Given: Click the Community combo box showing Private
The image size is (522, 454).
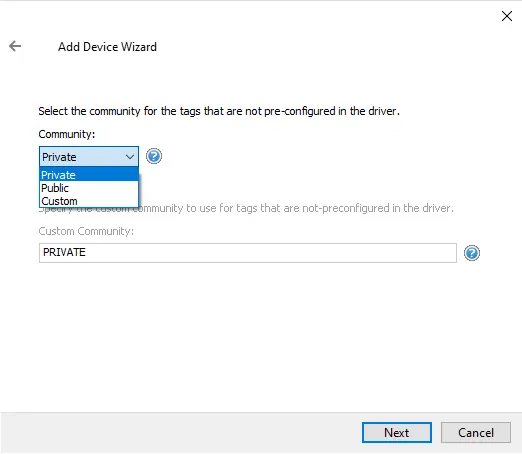Looking at the screenshot, I should tap(89, 156).
